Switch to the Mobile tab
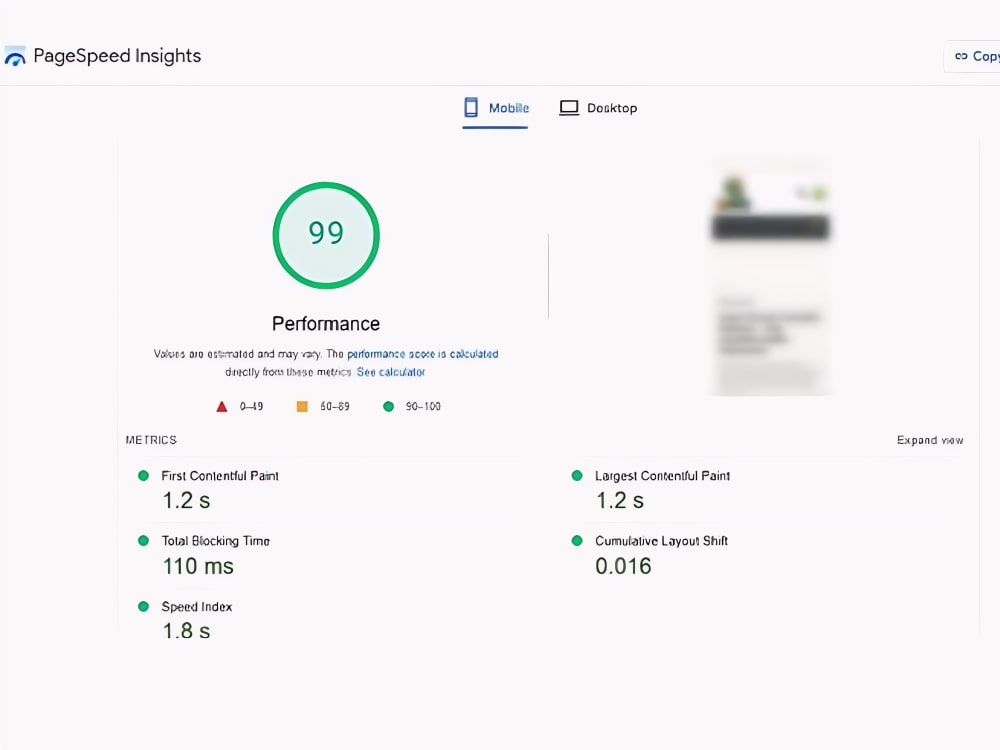Screen dimensions: 1000x750 point(496,108)
